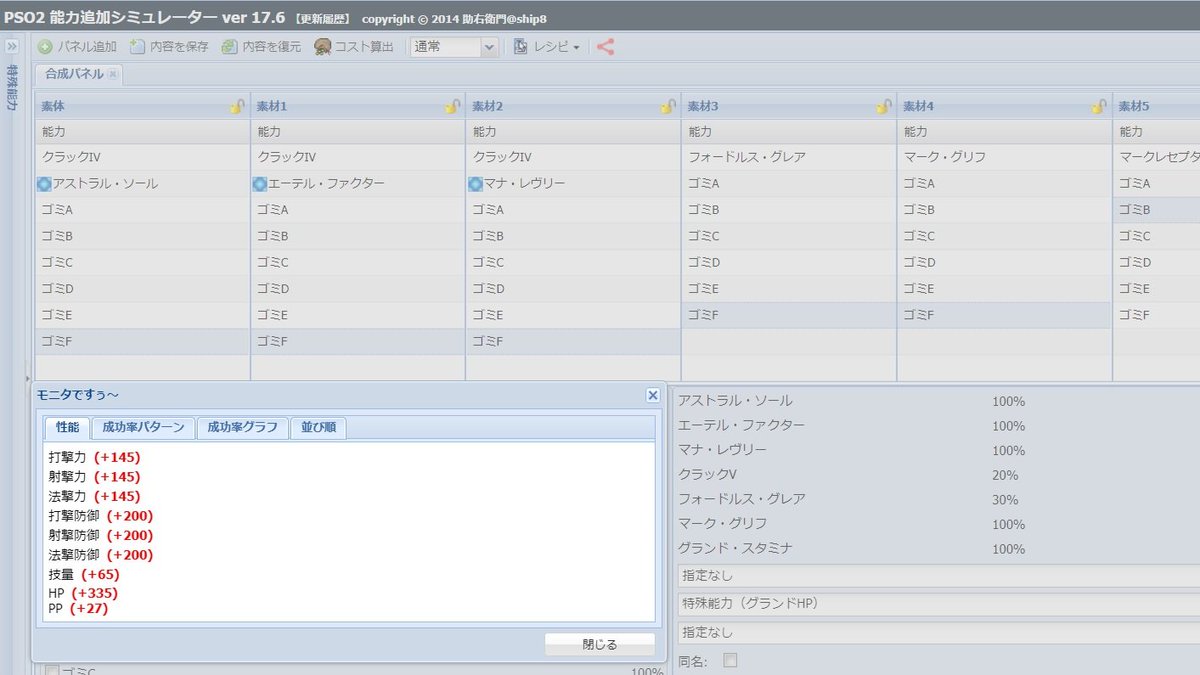The width and height of the screenshot is (1200, 675).
Task: Click the collapse handle left of the monitor dialog
Action: [27, 380]
